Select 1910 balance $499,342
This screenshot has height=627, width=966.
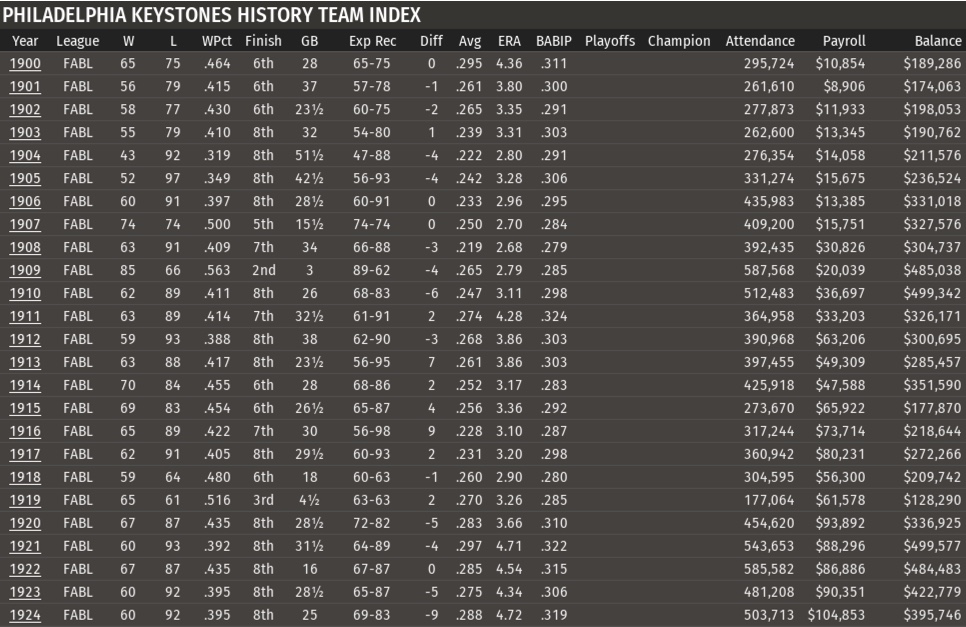tap(932, 293)
